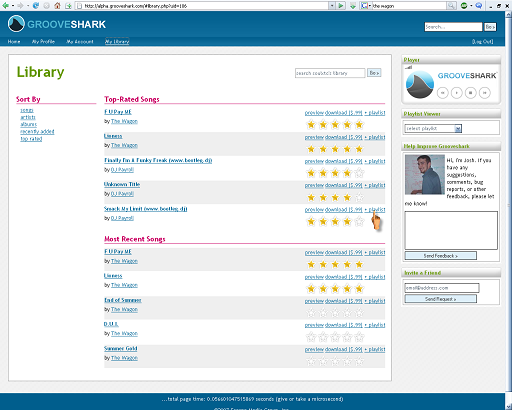This screenshot has height=410, width=512.
Task: Sort the library by albums
Action: (x=29, y=124)
